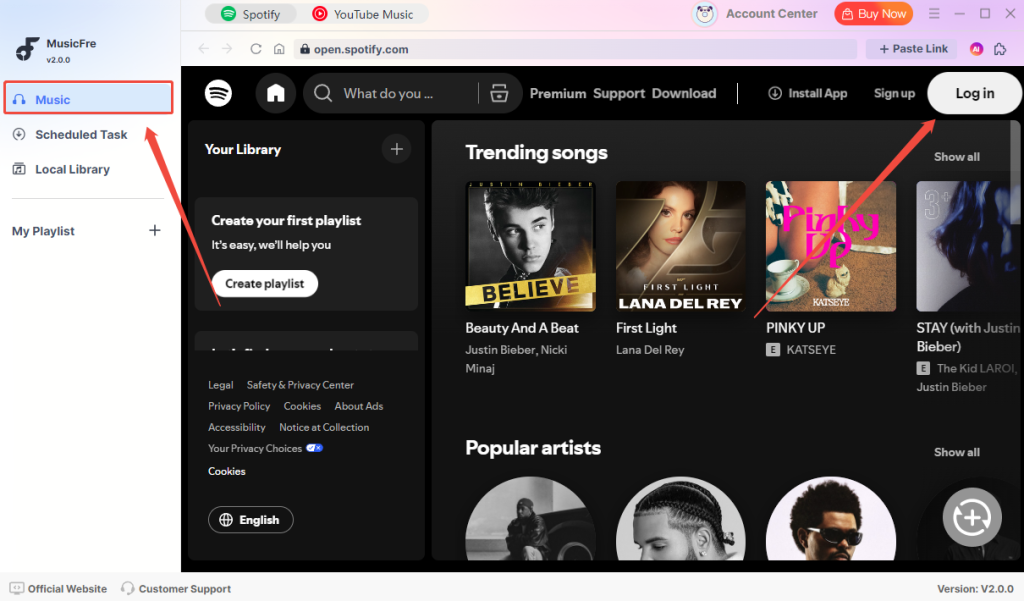Screen dimensions: 1024x601
Task: Click Create playlist button
Action: tap(264, 284)
